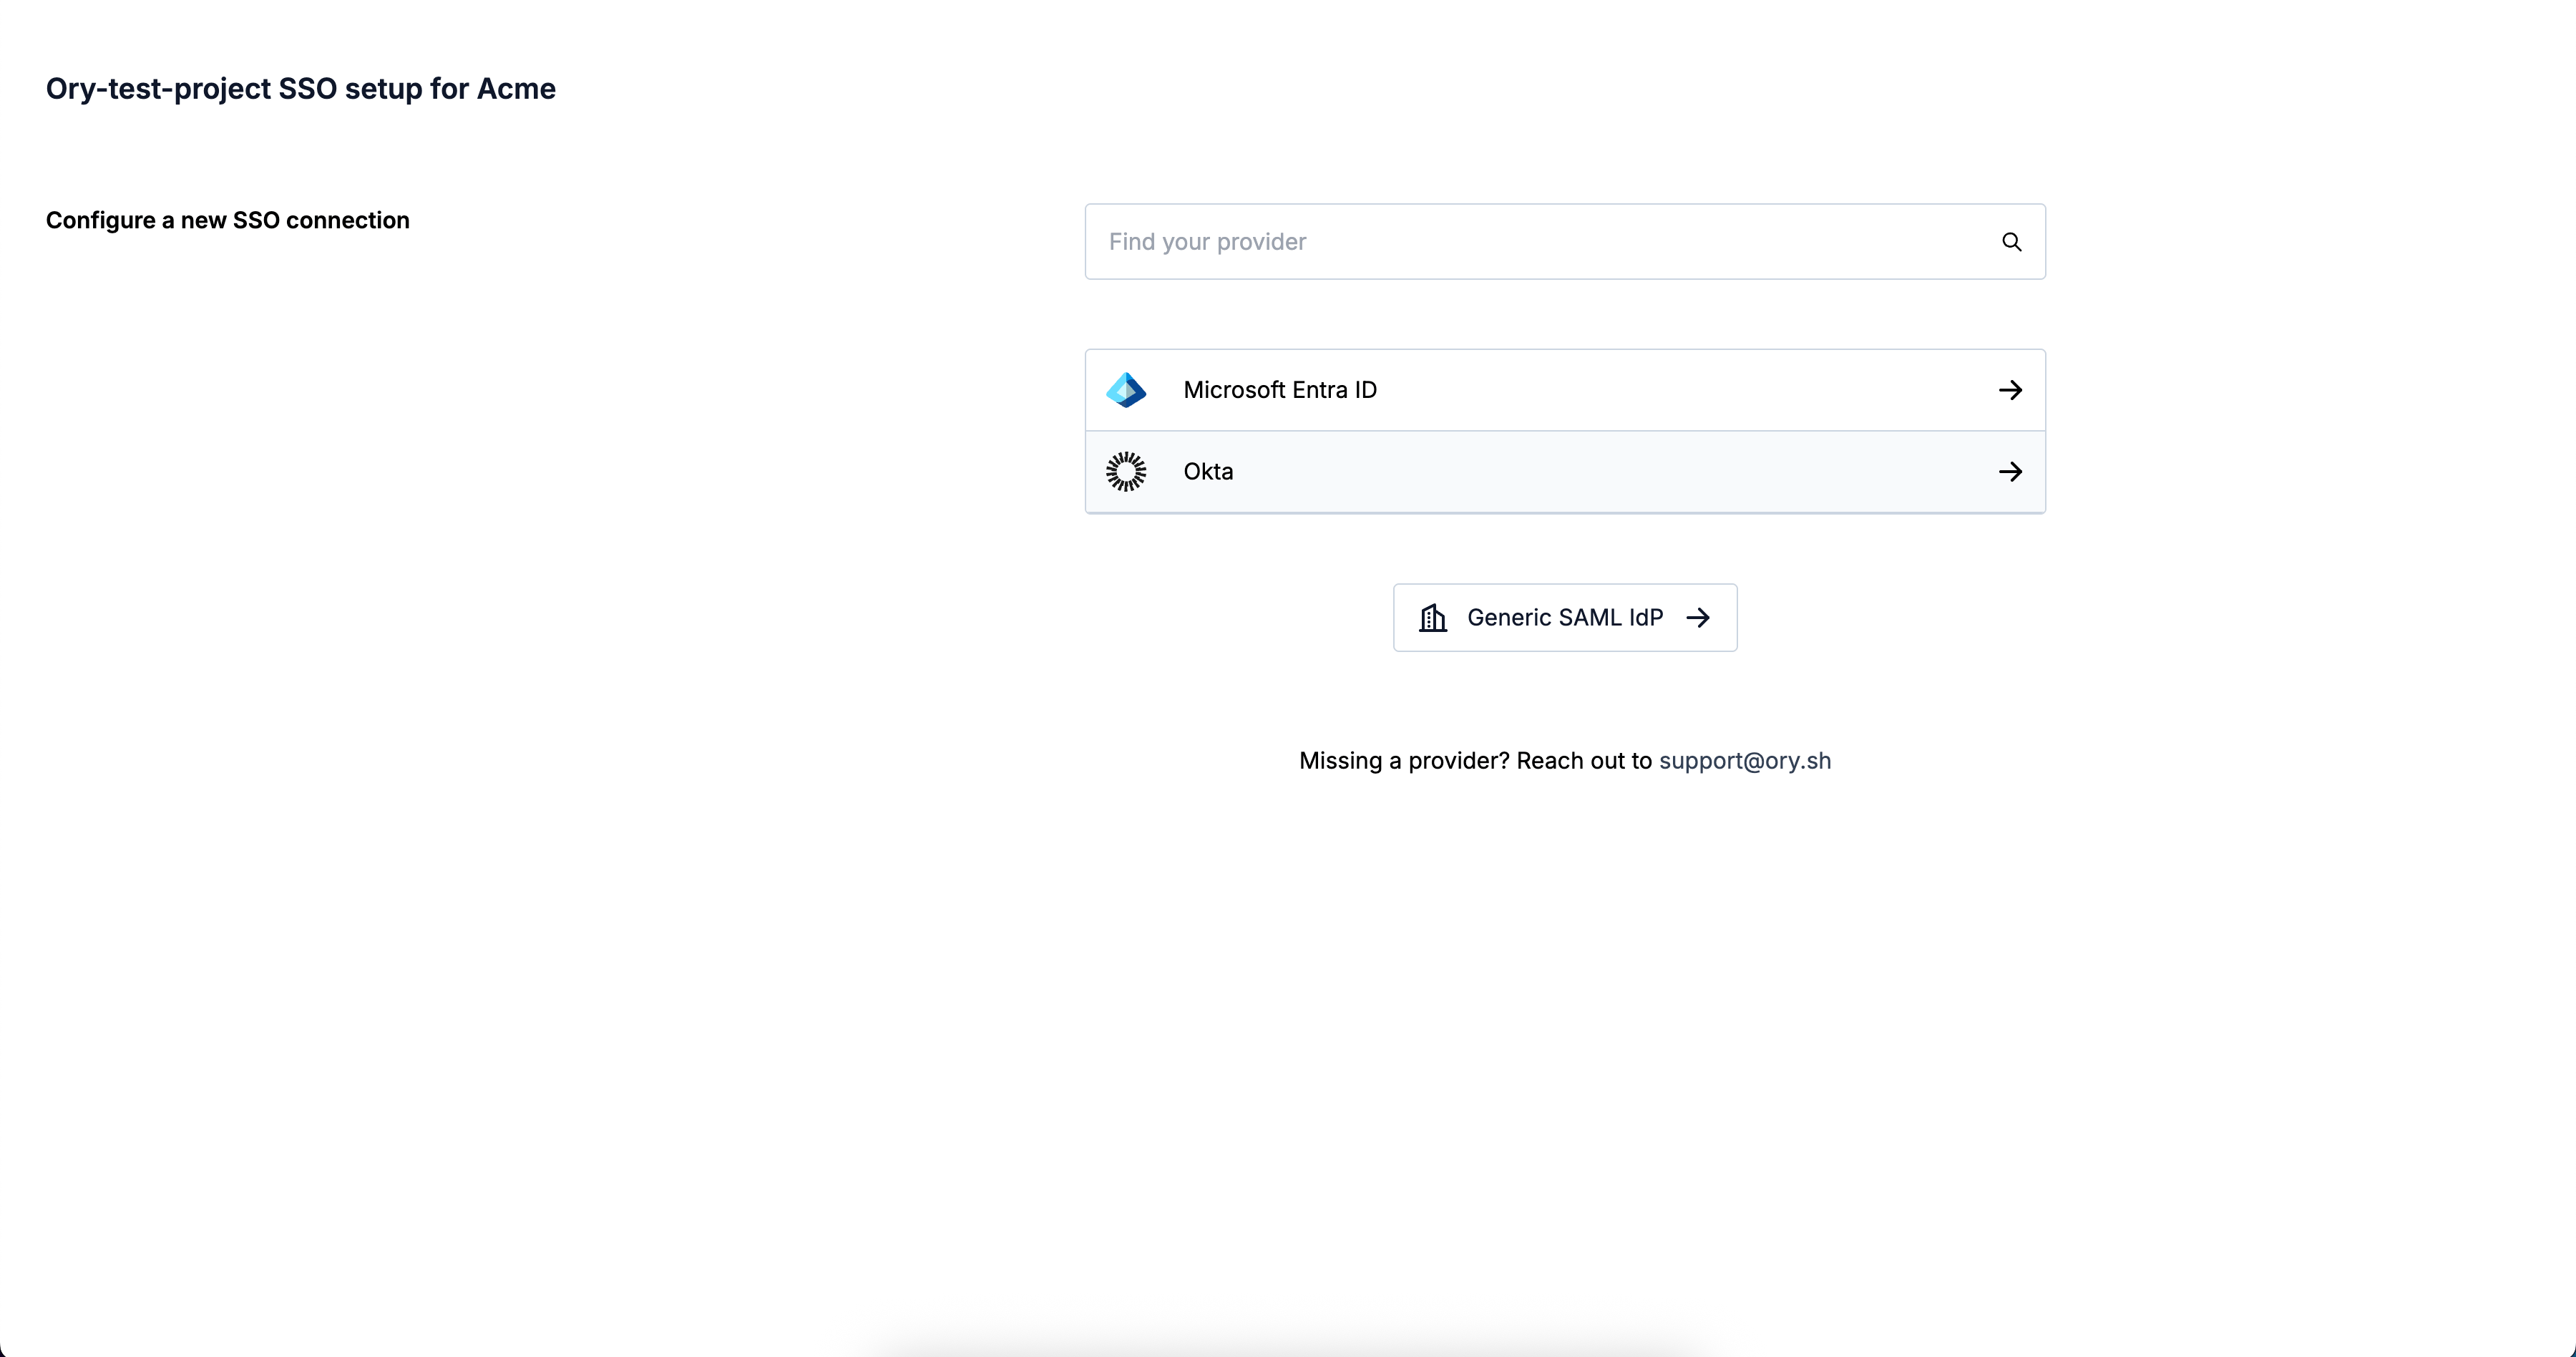Viewport: 2576px width, 1357px height.
Task: Click the Ory-test-project SSO setup heading
Action: coord(300,89)
